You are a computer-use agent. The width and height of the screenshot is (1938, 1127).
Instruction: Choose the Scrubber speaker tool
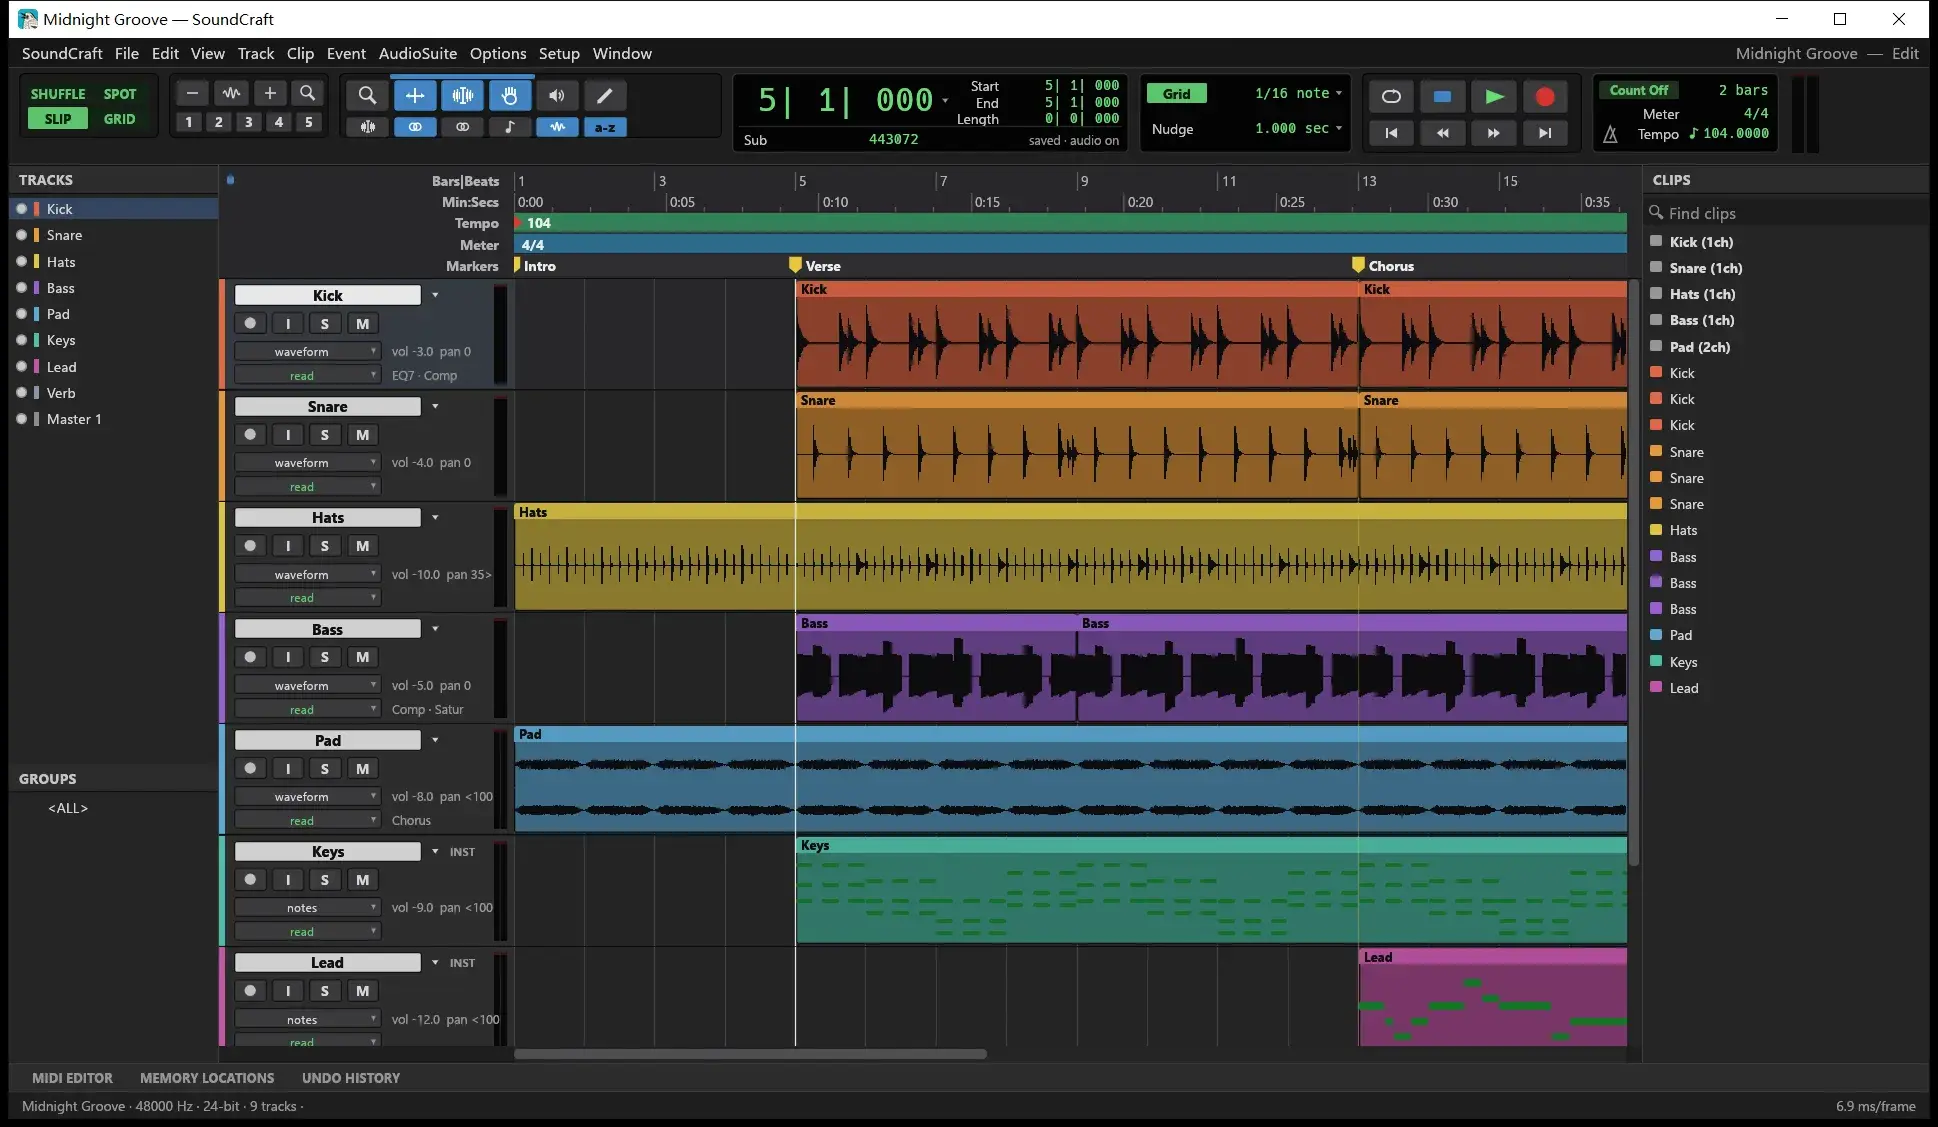557,96
